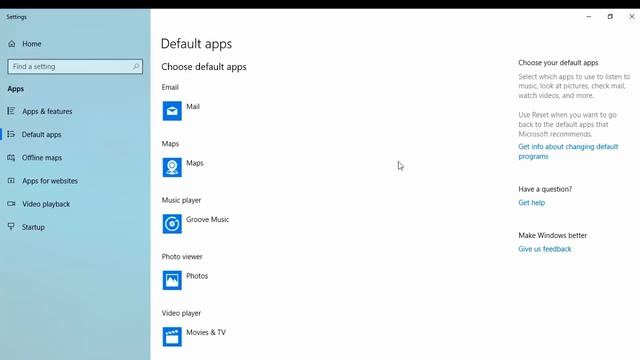
Task: Click the Music player category label
Action: point(181,200)
